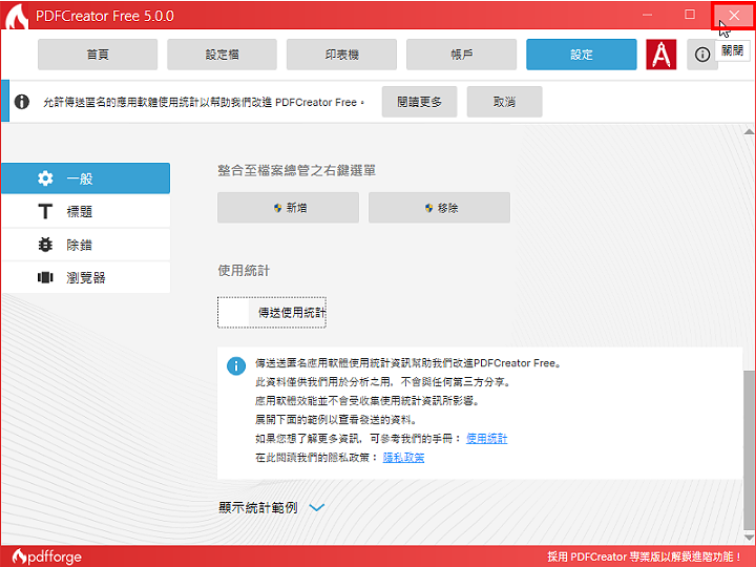The width and height of the screenshot is (756, 567).
Task: Click the 閱讀更多 read more button
Action: pyautogui.click(x=419, y=102)
